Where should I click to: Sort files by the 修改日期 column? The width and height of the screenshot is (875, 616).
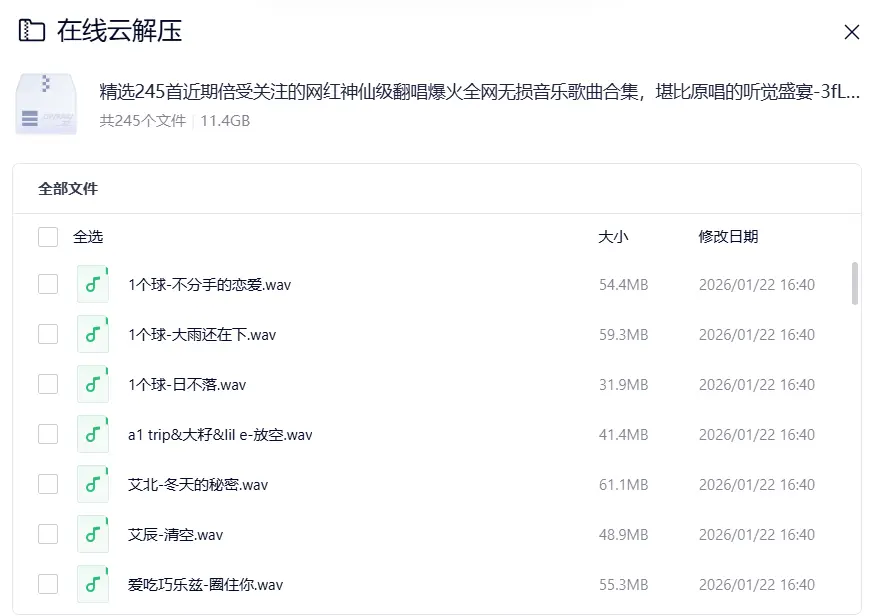click(x=730, y=237)
